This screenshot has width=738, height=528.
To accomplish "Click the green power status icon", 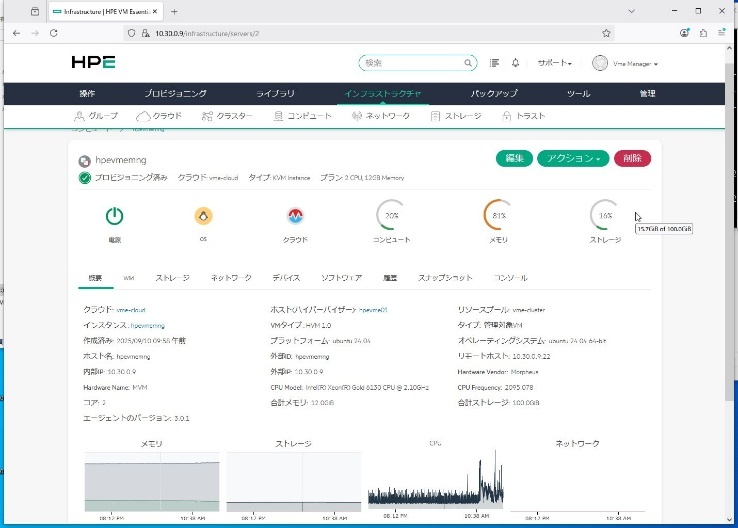I will (x=115, y=216).
